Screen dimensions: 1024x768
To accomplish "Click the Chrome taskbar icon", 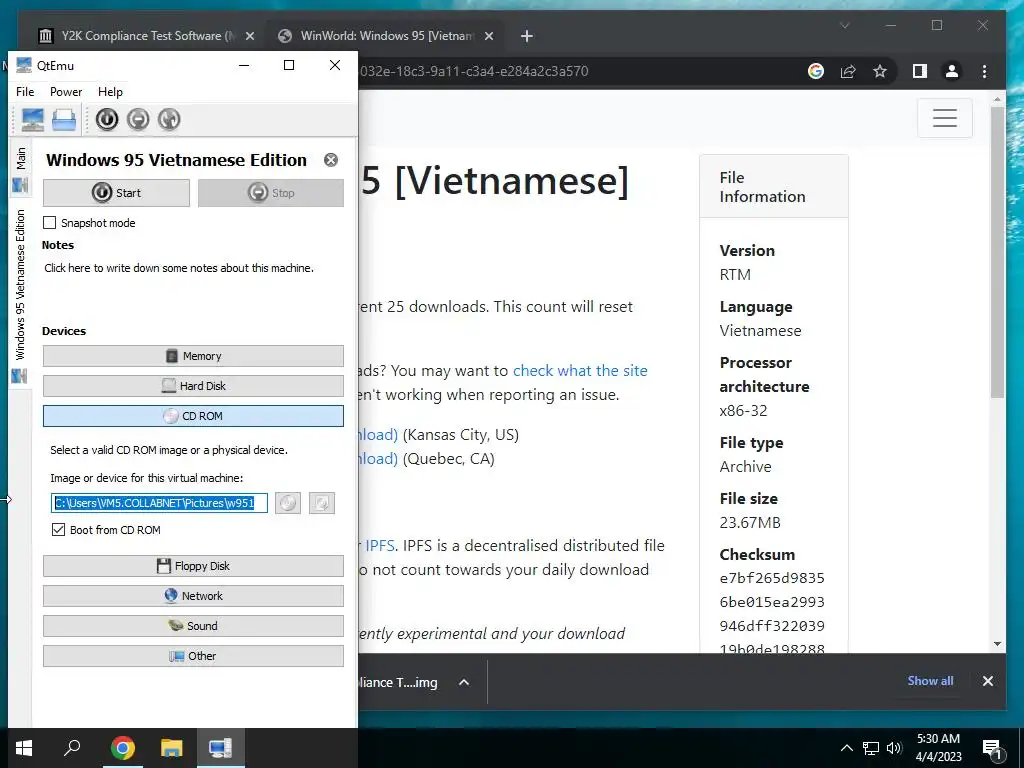I will [x=122, y=748].
